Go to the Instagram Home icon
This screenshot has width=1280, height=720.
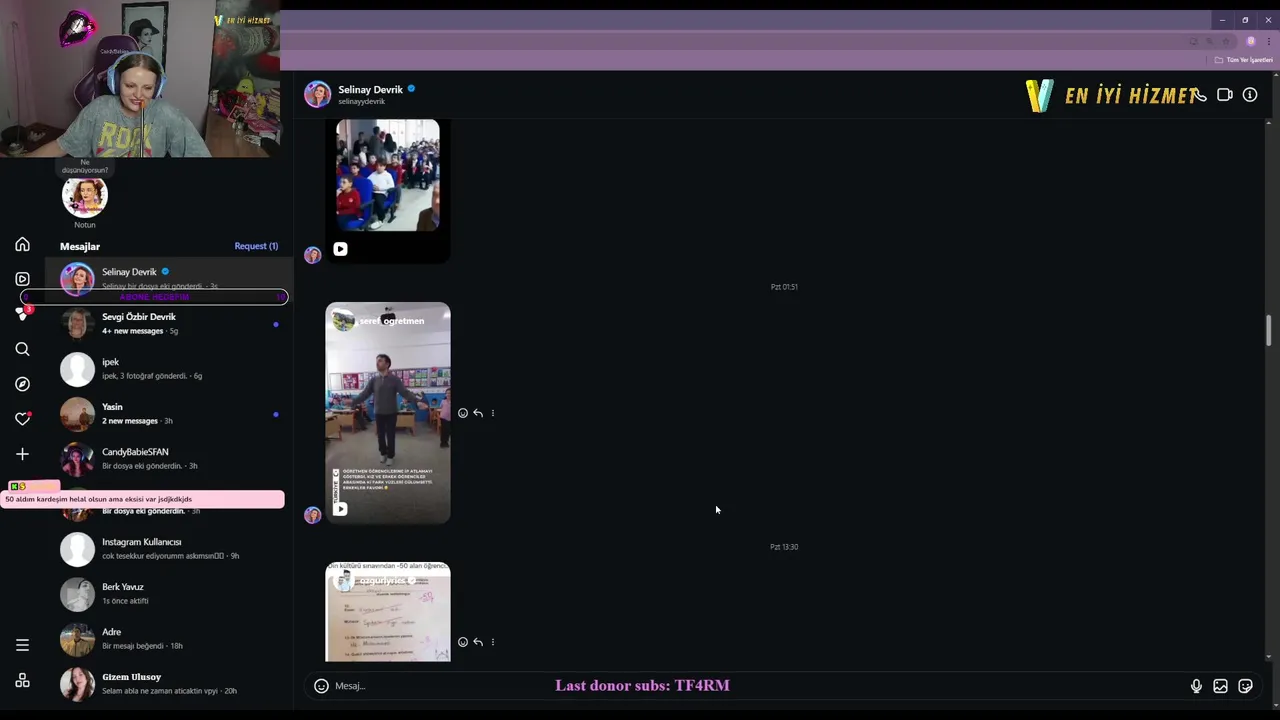[22, 245]
